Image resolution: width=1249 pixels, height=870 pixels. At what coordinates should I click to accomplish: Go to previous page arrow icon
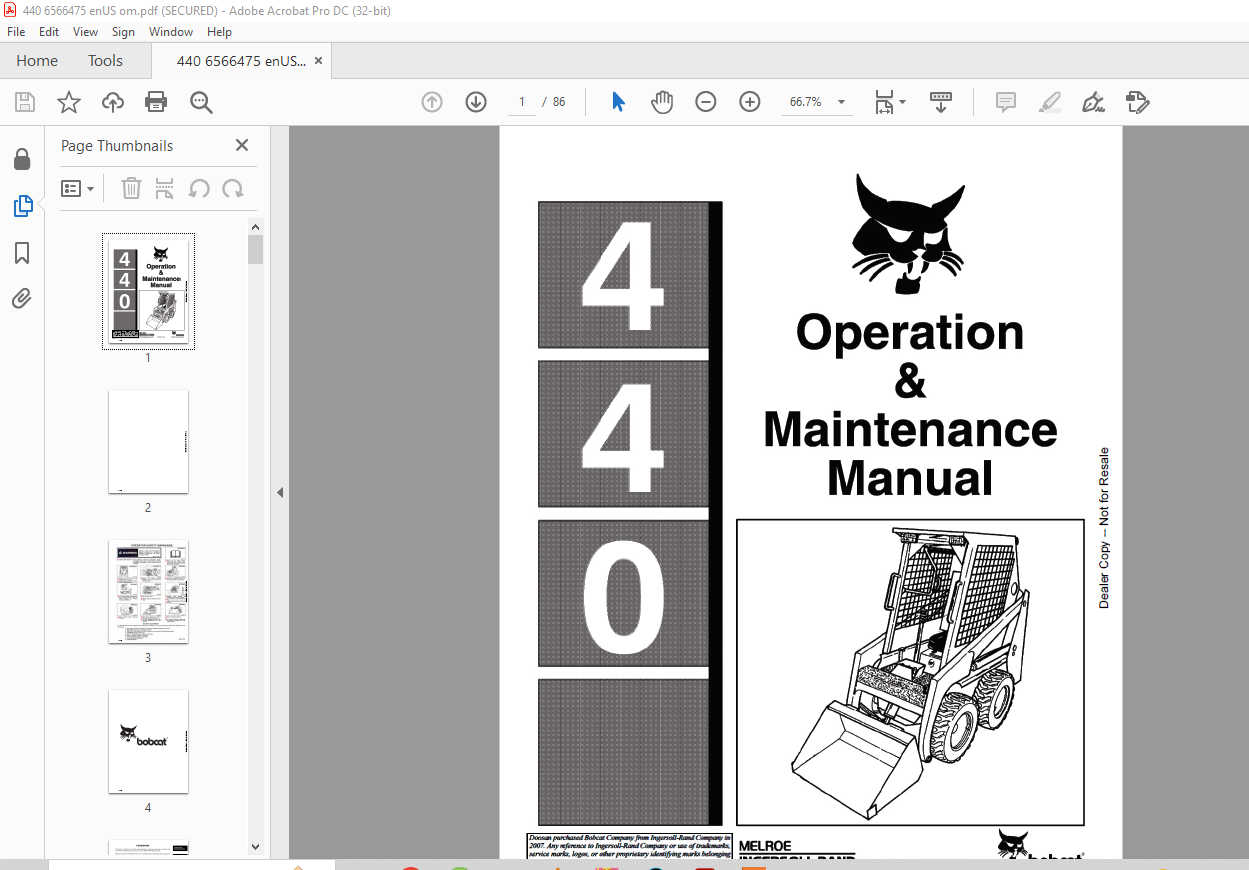coord(432,102)
